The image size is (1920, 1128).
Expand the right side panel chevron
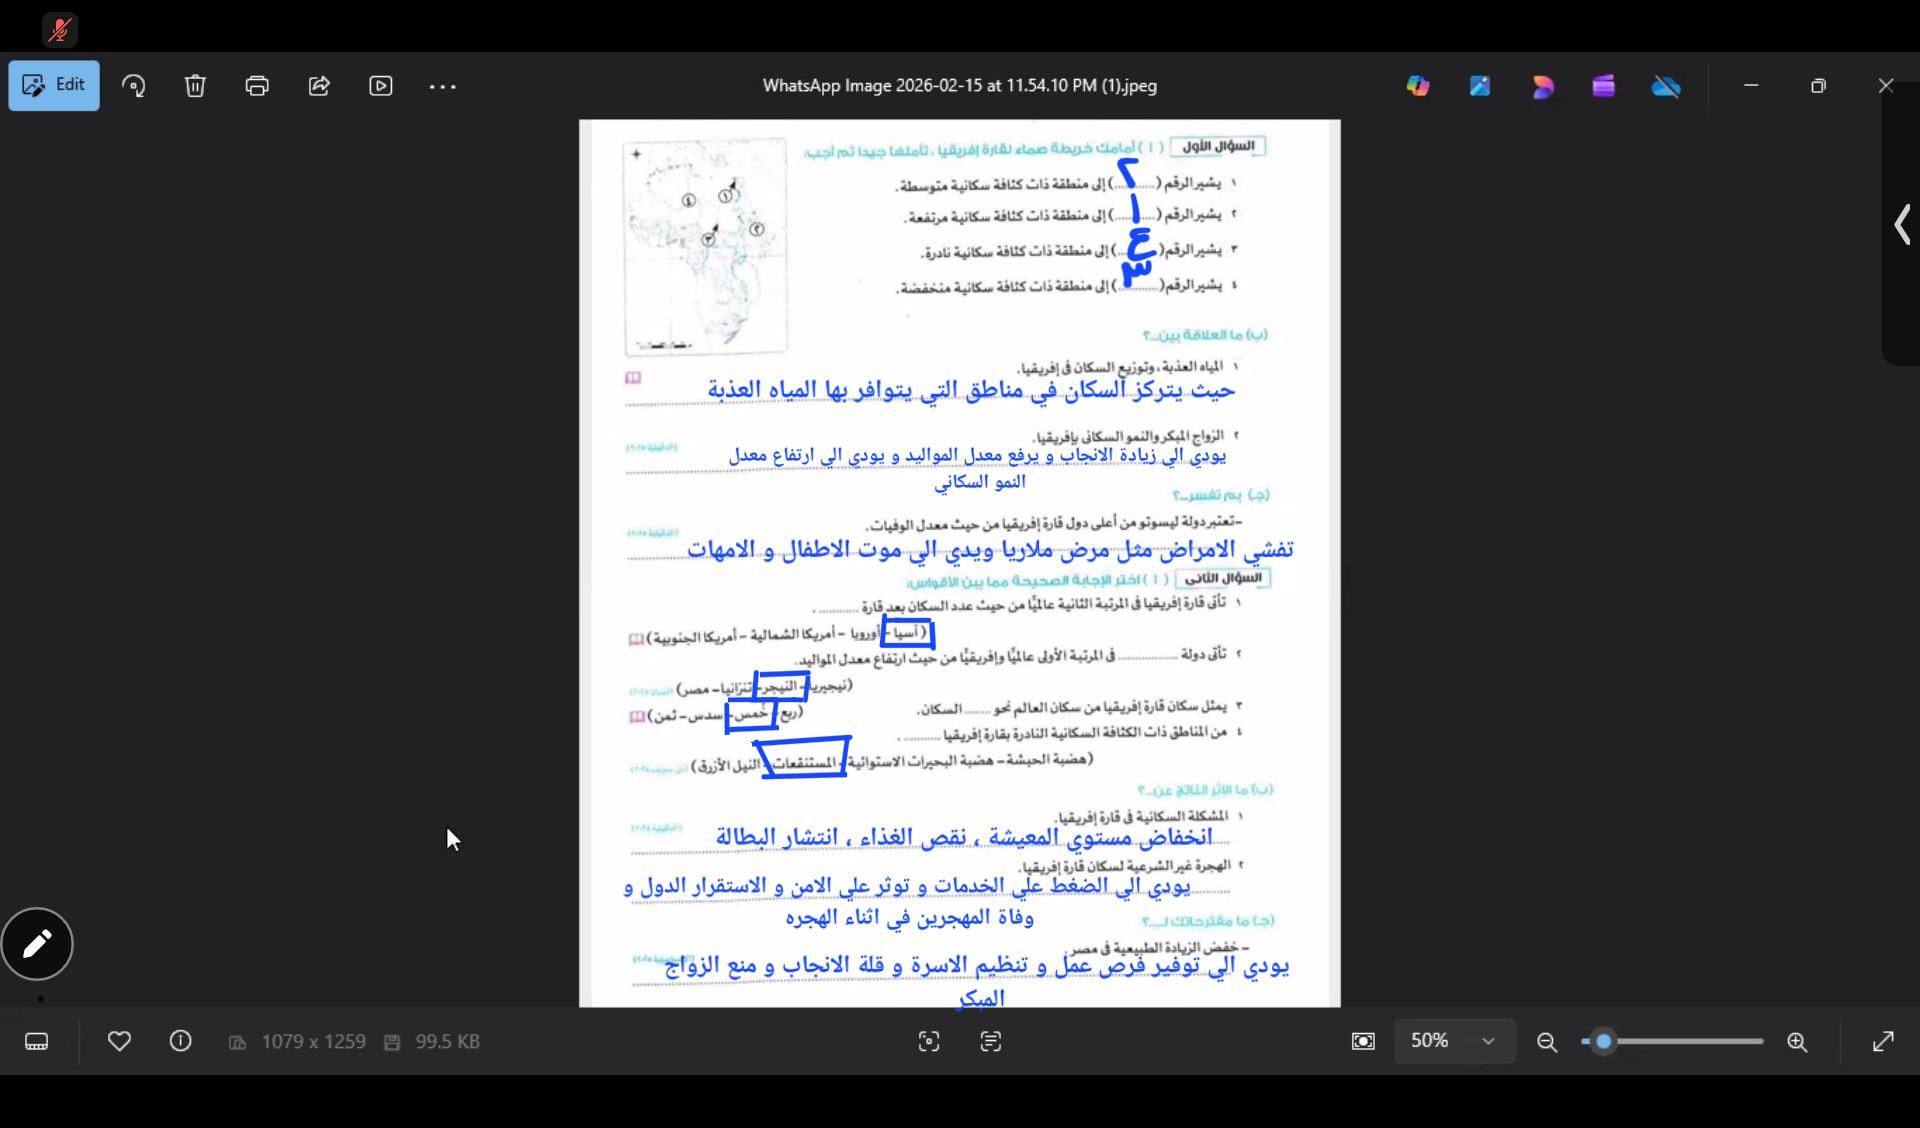click(1902, 225)
